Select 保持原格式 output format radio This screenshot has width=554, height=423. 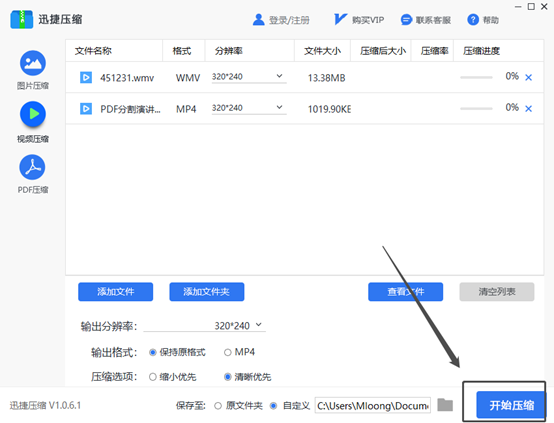coord(153,352)
